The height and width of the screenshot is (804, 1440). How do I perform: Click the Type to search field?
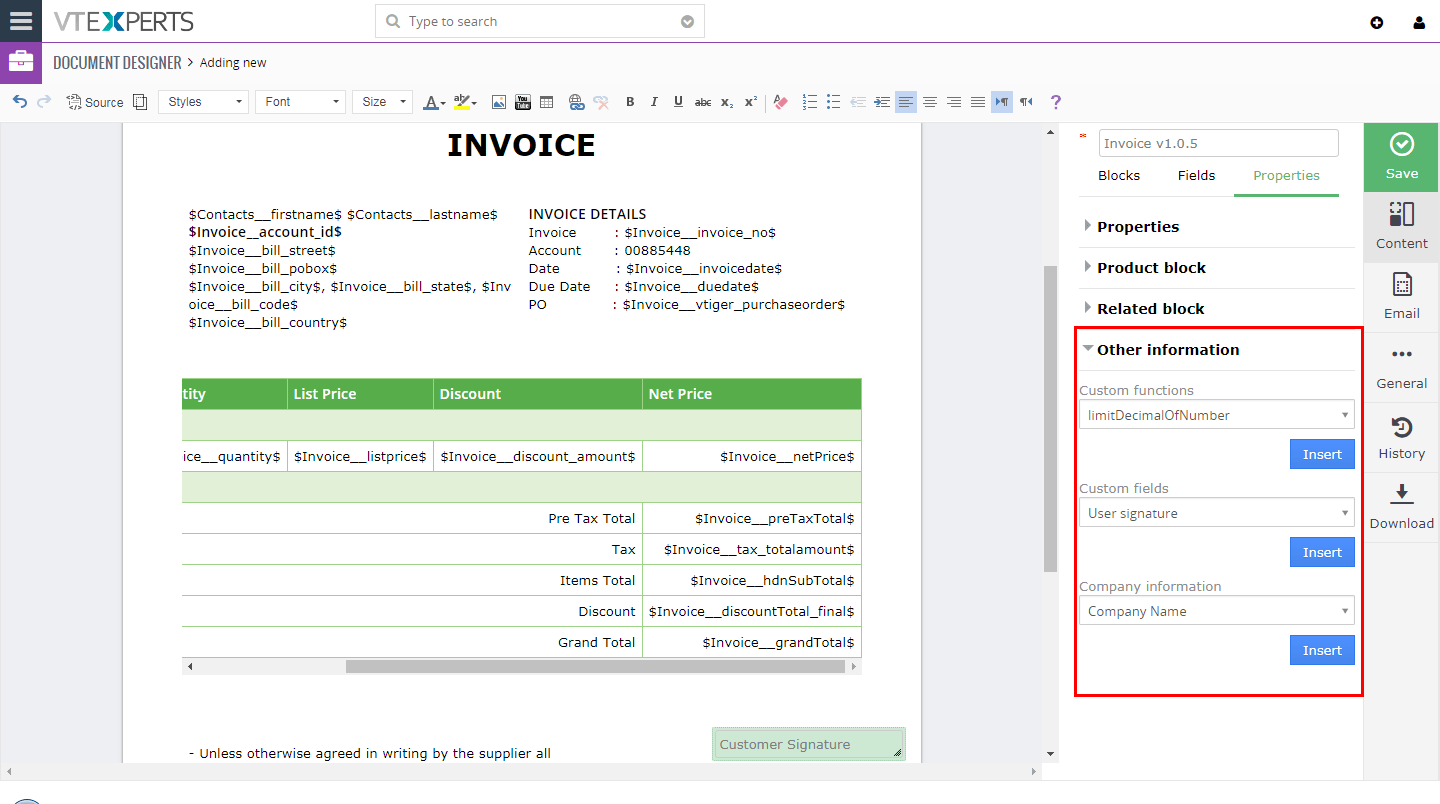click(x=540, y=21)
